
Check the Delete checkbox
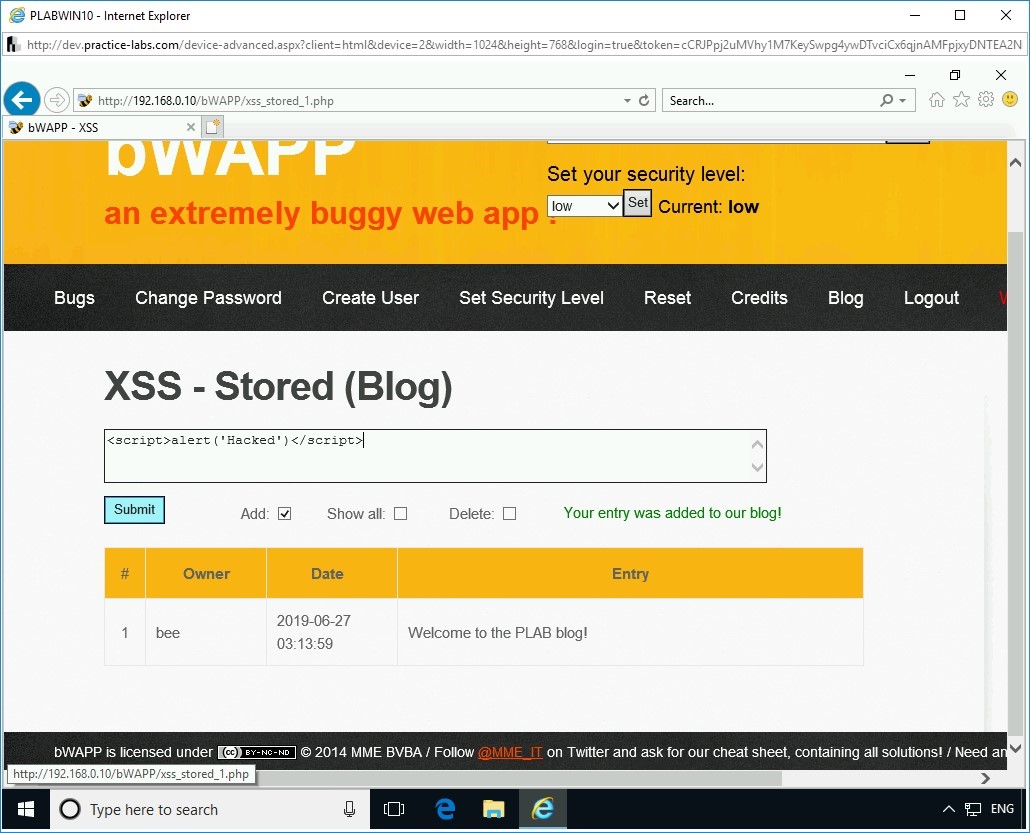(509, 513)
